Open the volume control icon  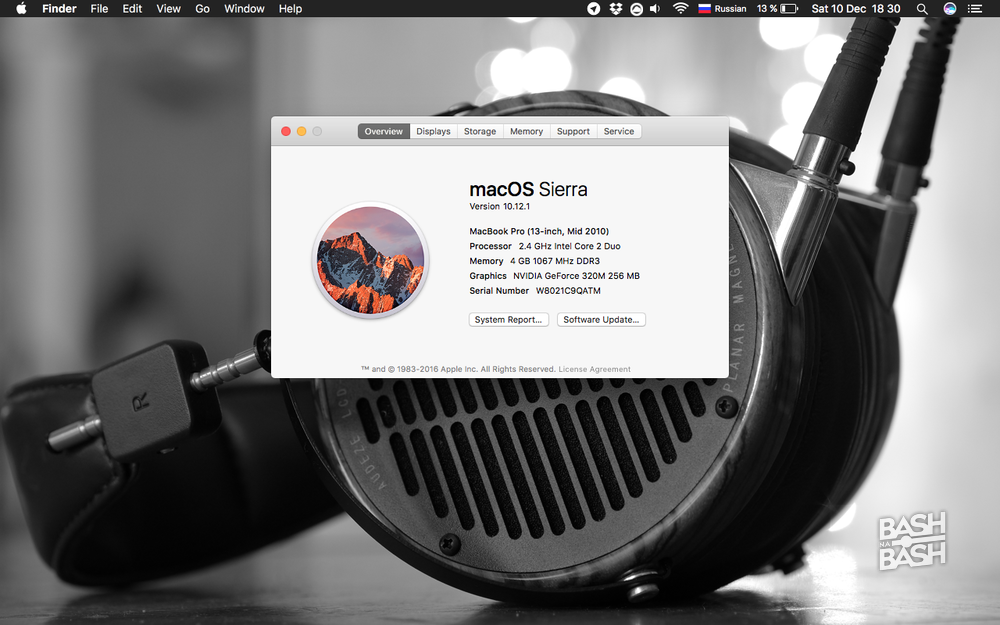pos(656,8)
